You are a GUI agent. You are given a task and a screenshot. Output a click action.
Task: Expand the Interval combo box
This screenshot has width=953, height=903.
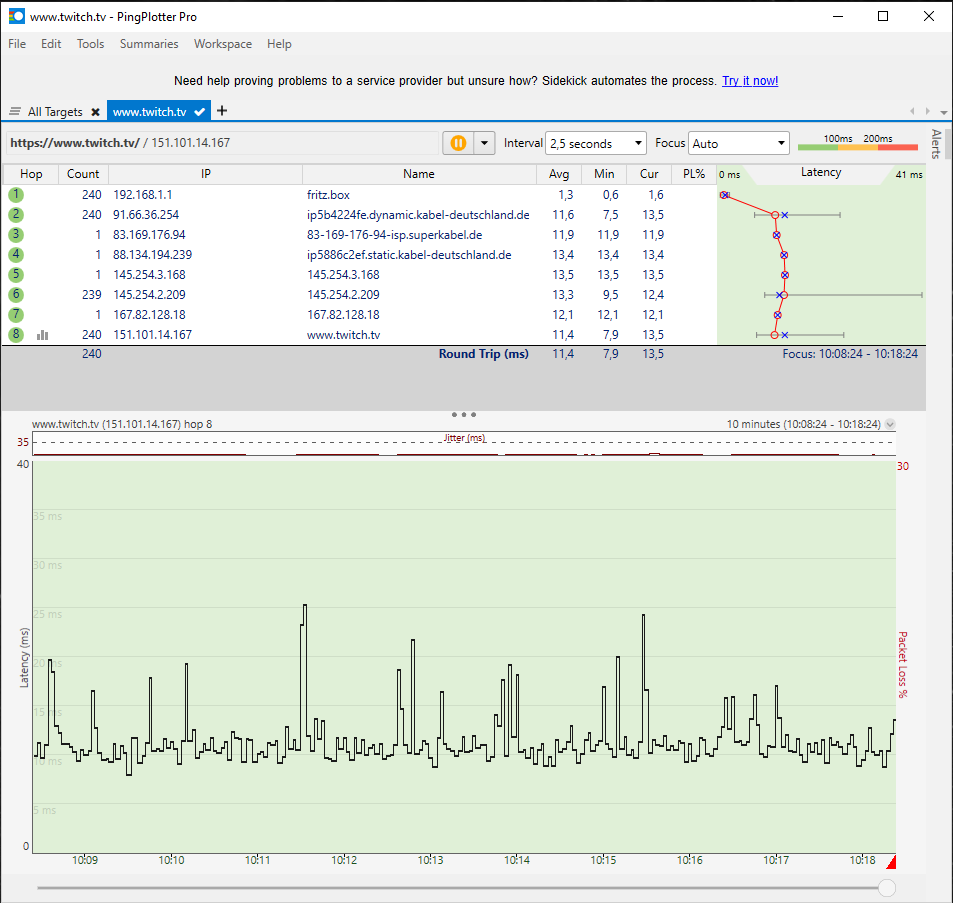[x=596, y=144]
